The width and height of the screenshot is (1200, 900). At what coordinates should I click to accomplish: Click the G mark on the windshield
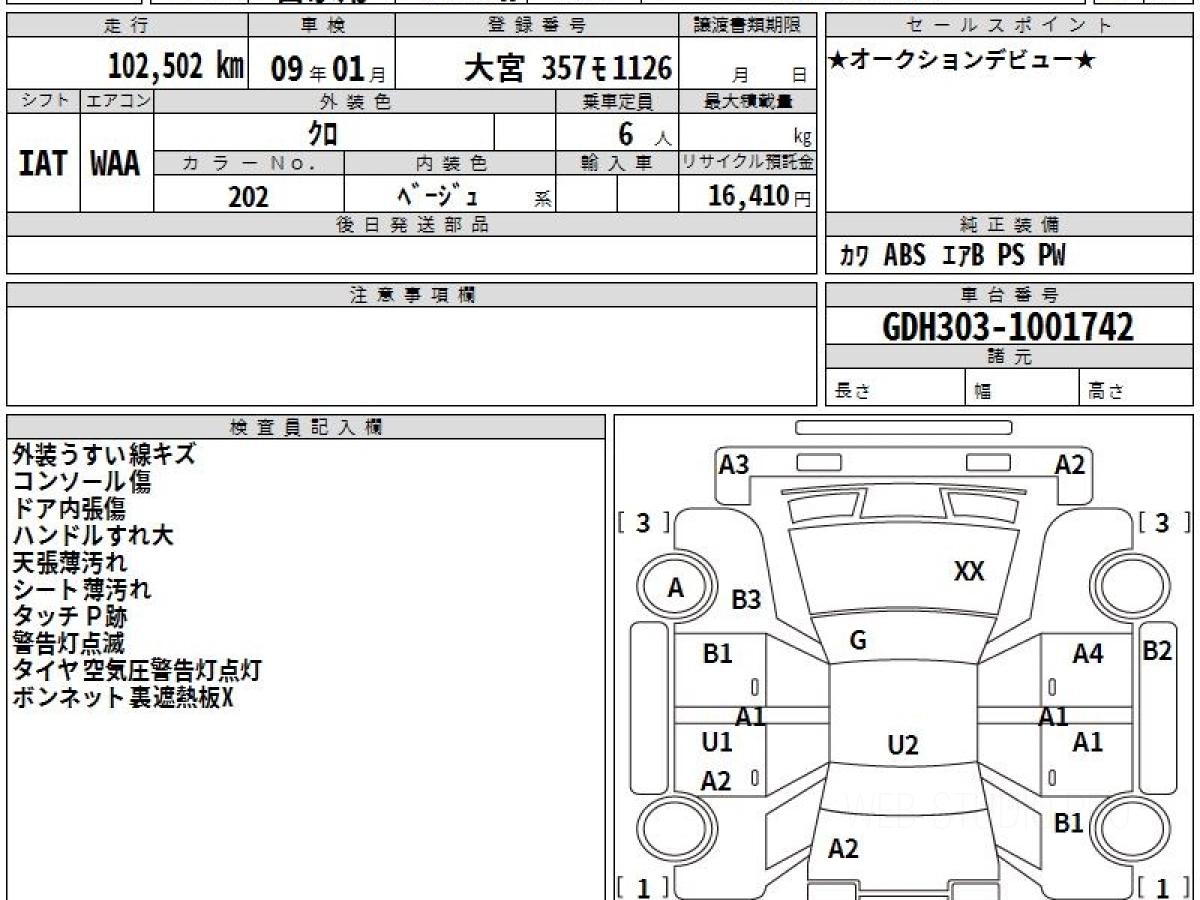(858, 642)
